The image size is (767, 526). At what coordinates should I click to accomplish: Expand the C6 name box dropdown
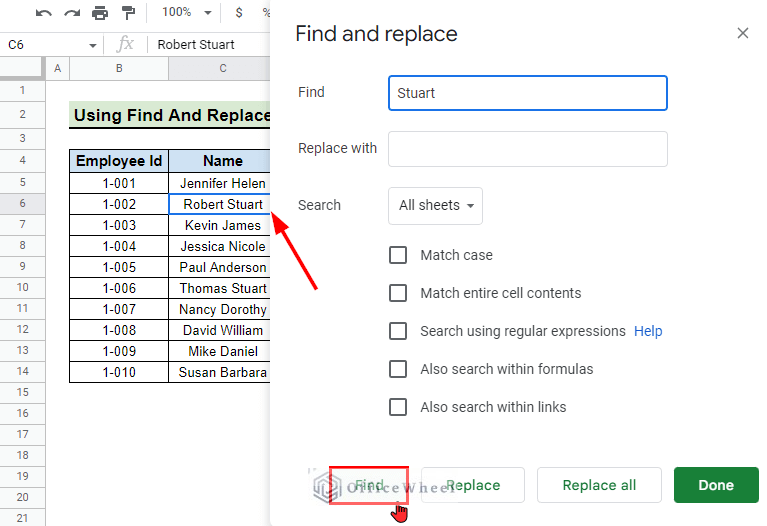93,45
